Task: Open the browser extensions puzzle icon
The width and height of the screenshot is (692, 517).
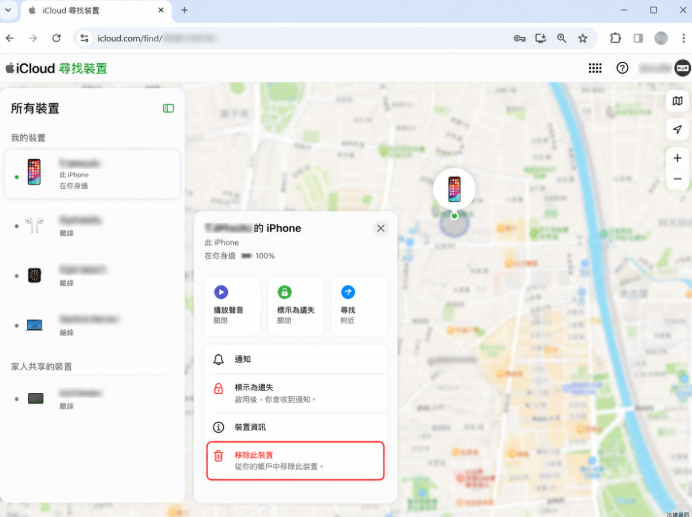Action: pyautogui.click(x=615, y=38)
